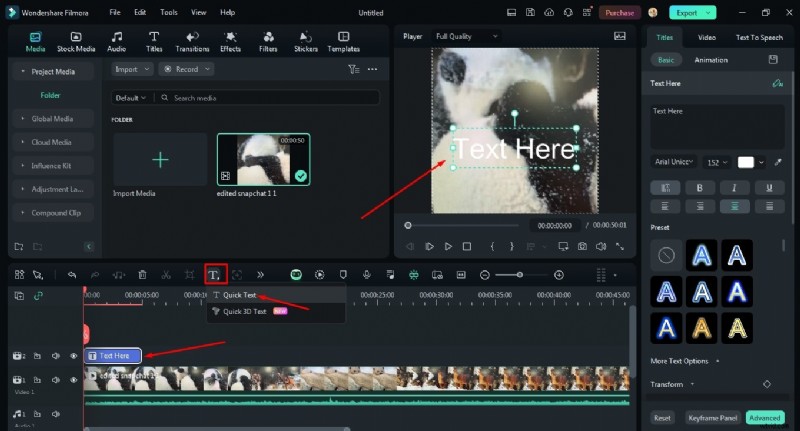
Task: Click the Purchase button
Action: (619, 13)
